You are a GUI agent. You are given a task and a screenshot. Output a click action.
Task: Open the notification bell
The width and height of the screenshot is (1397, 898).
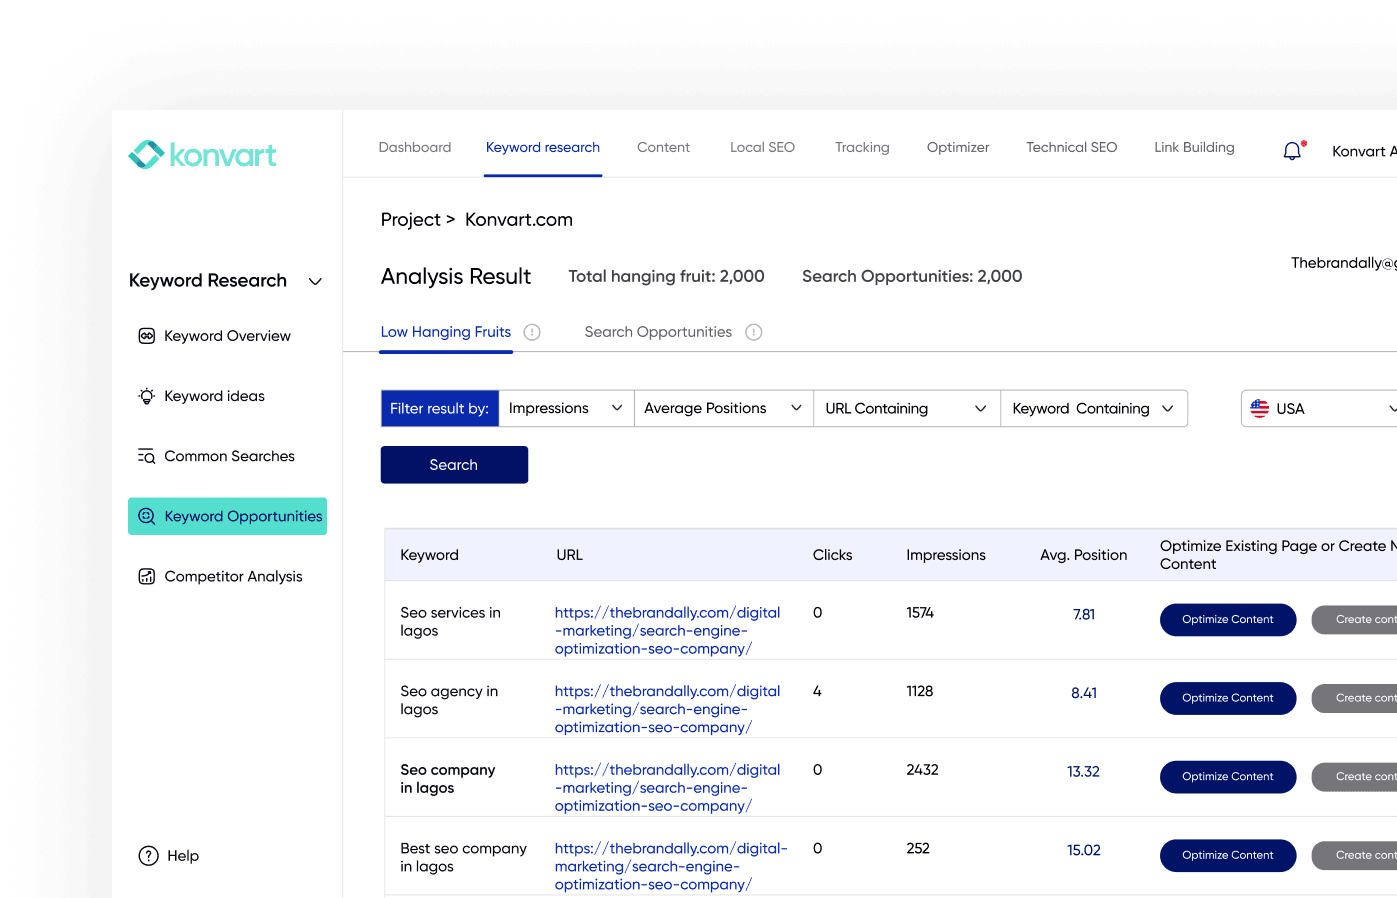pyautogui.click(x=1291, y=150)
